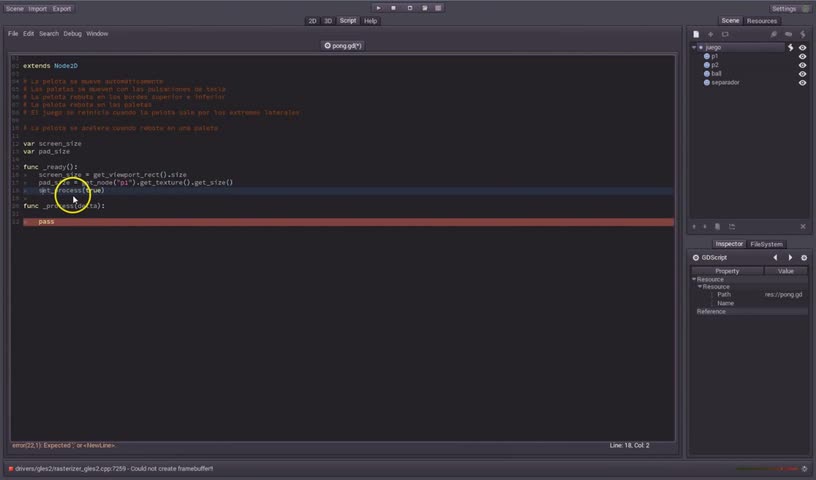Open script attached to juego node
816x480 pixels.
(790, 47)
